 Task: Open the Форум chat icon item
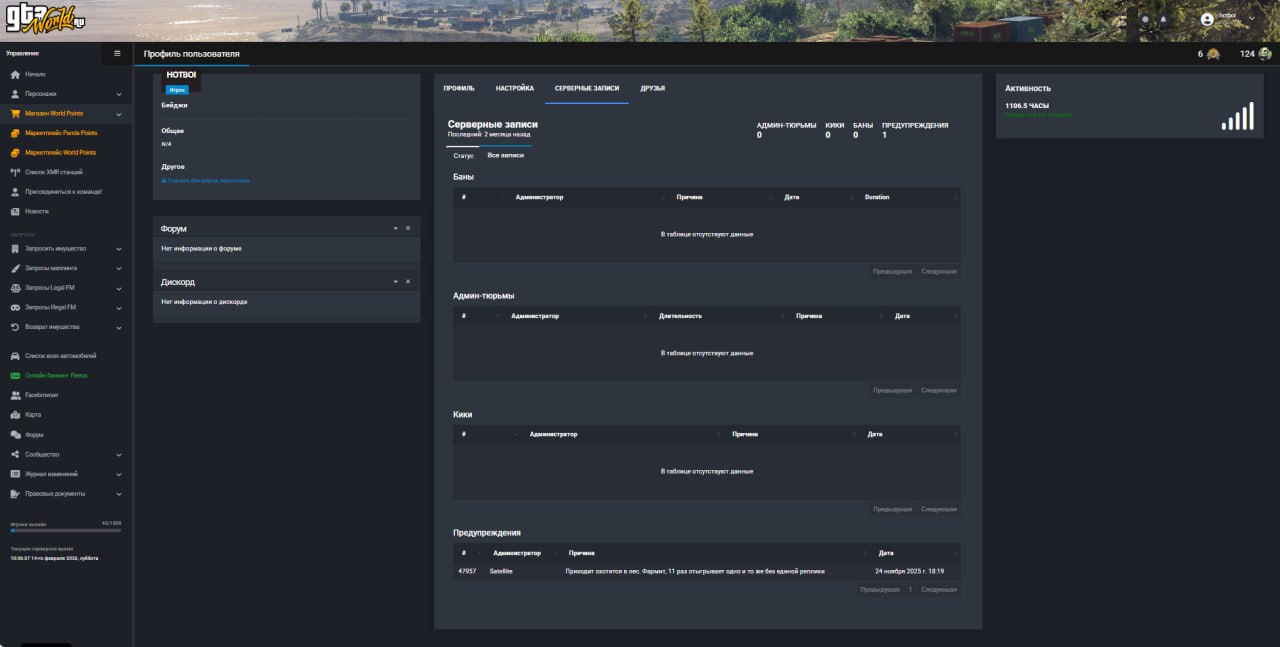coord(15,435)
